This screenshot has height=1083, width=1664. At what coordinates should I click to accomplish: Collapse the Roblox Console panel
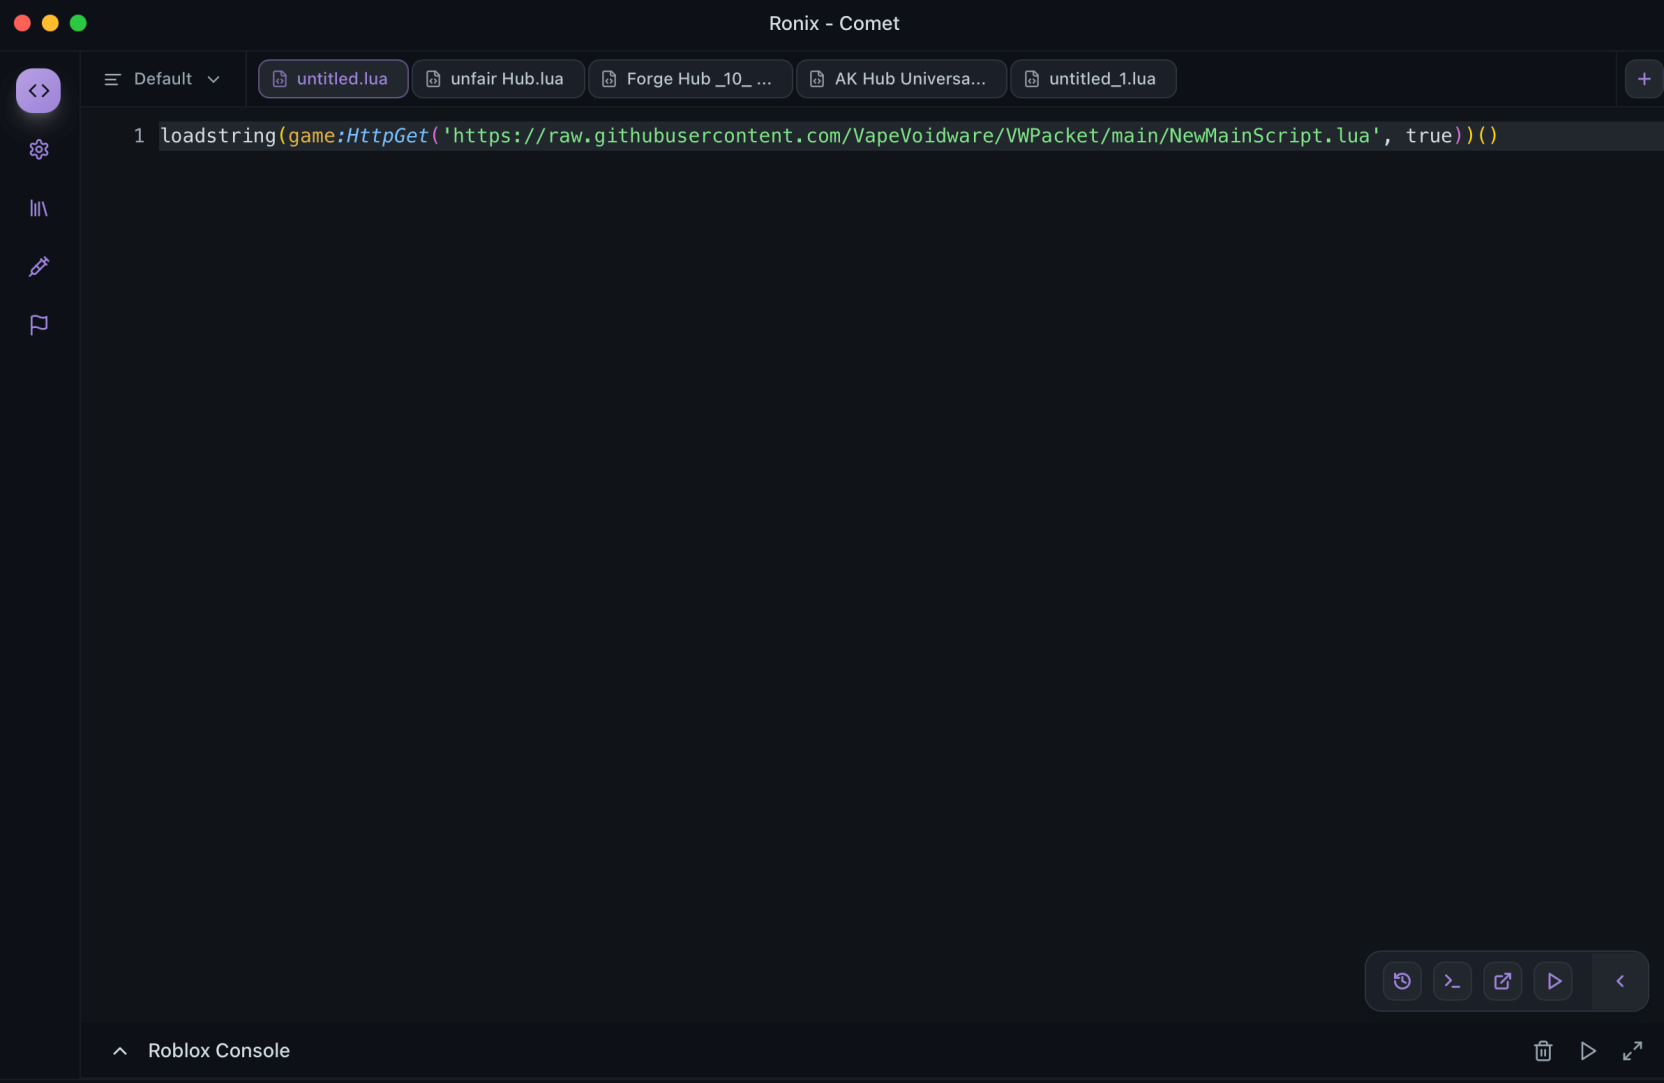coord(119,1051)
